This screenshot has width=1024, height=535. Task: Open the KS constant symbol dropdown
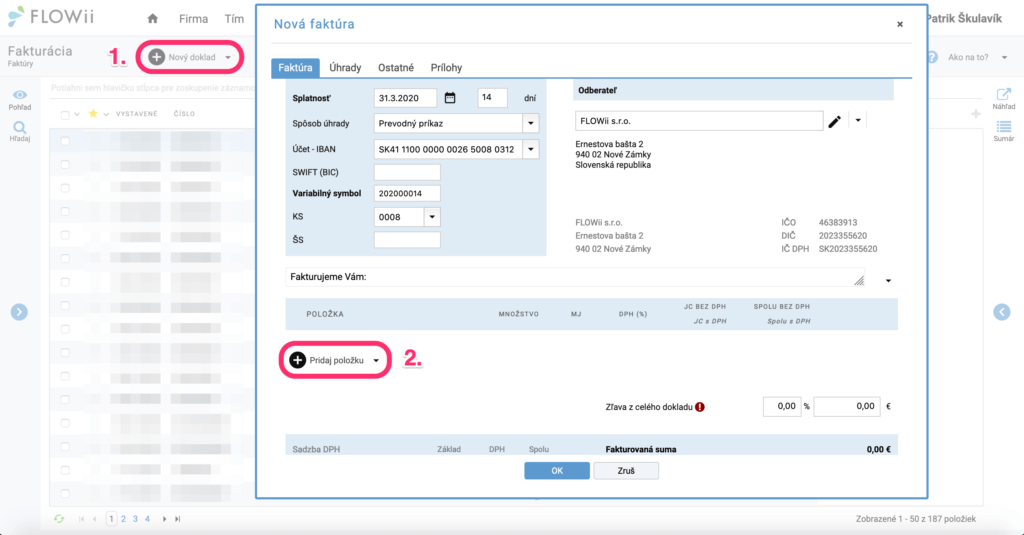[432, 217]
